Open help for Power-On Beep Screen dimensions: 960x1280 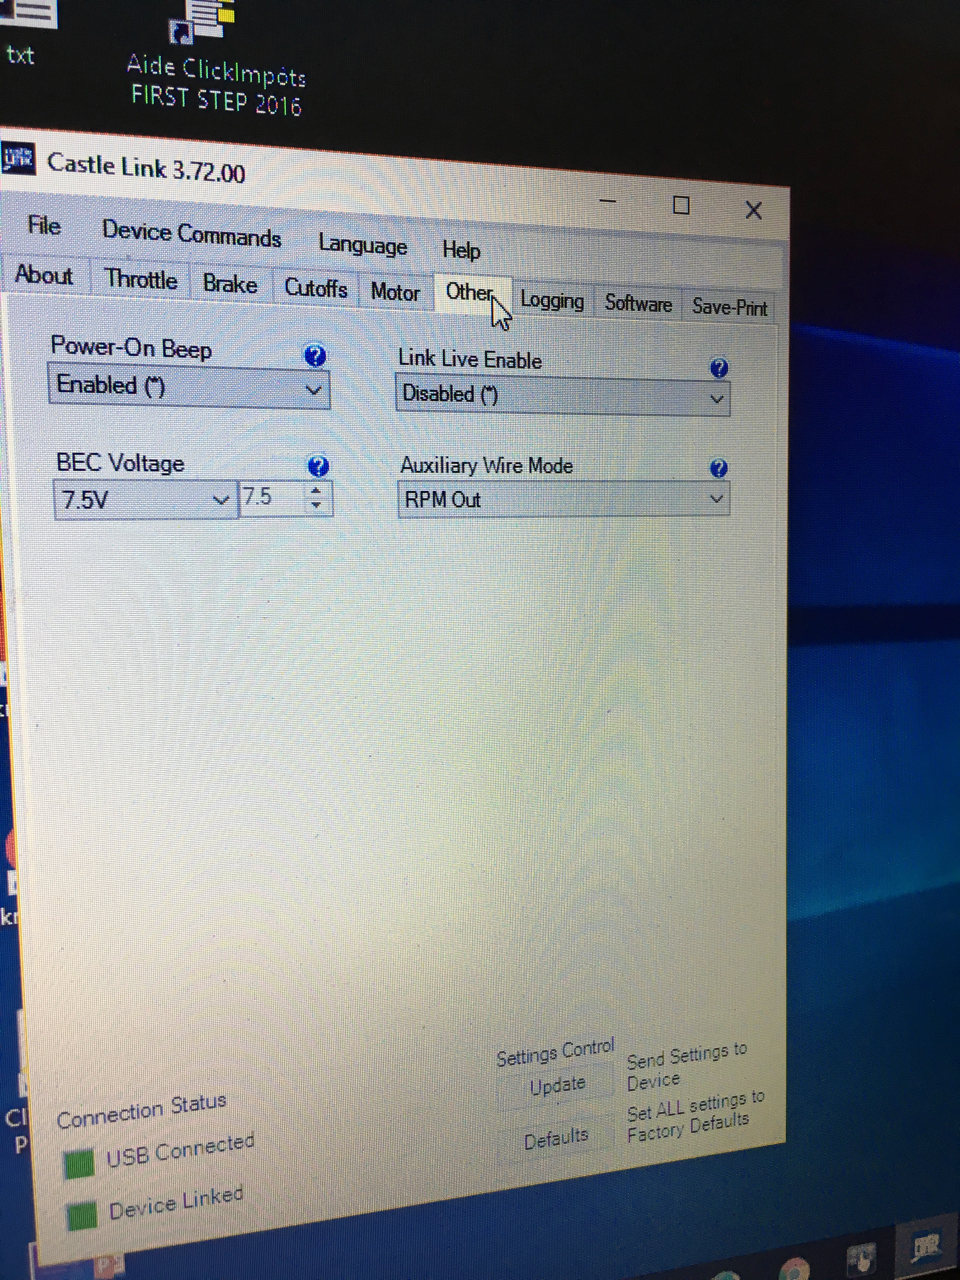[315, 355]
